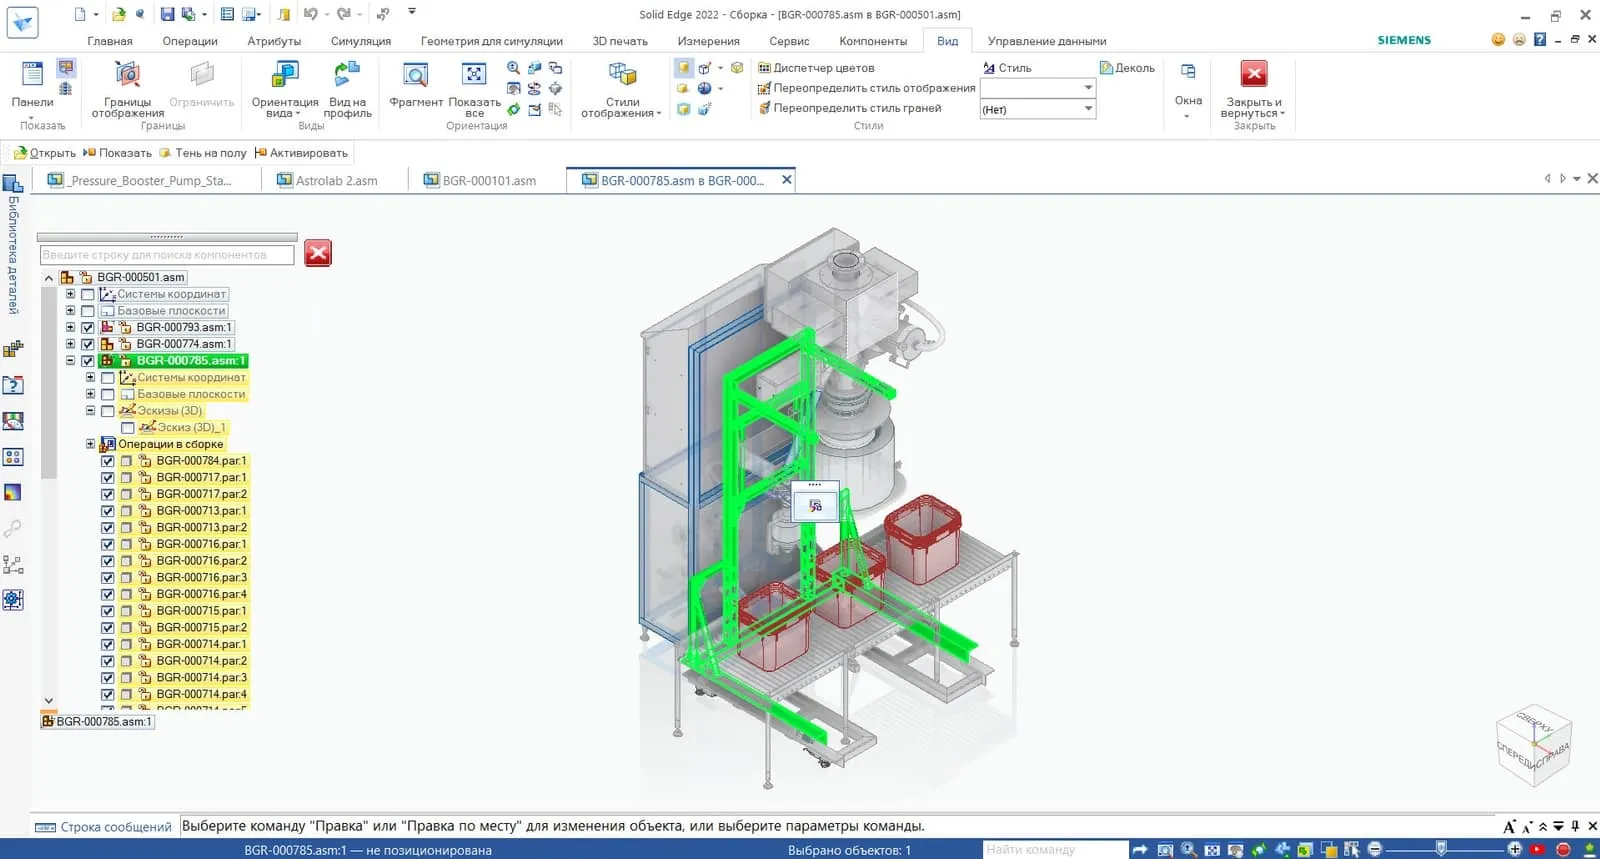Expand BGR-000793.asm:1 tree node
1600x859 pixels.
point(70,327)
